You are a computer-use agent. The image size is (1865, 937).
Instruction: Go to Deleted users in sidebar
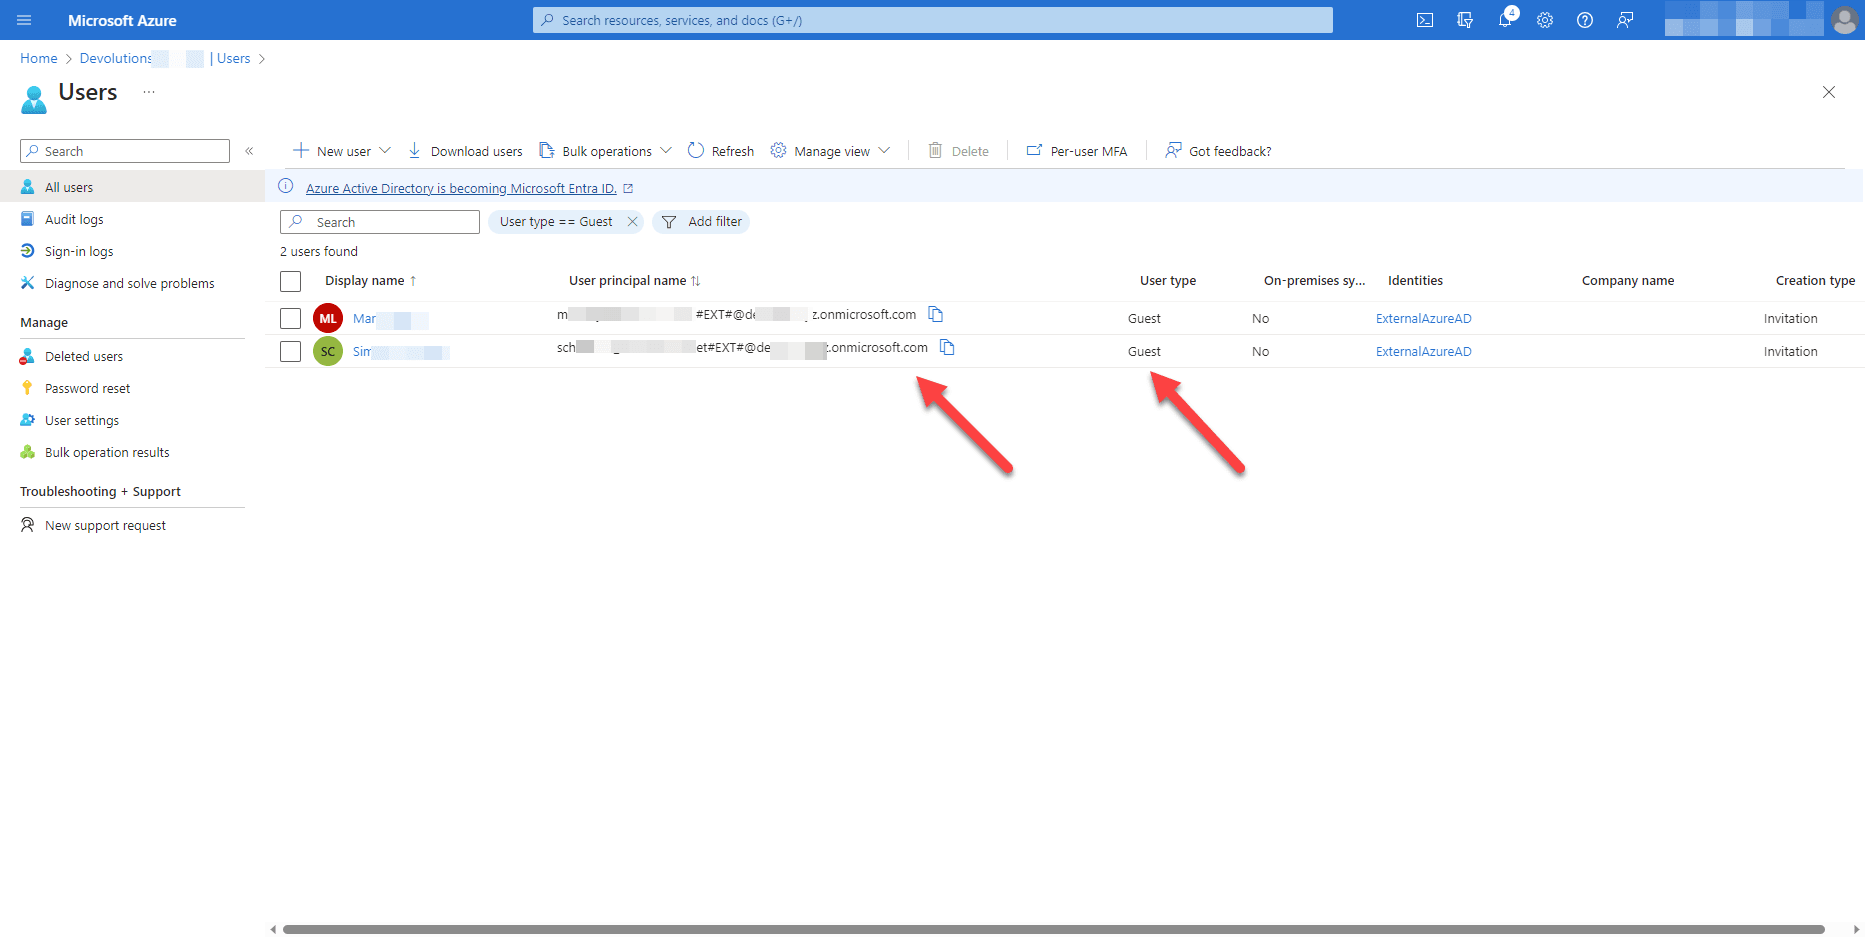coord(84,356)
